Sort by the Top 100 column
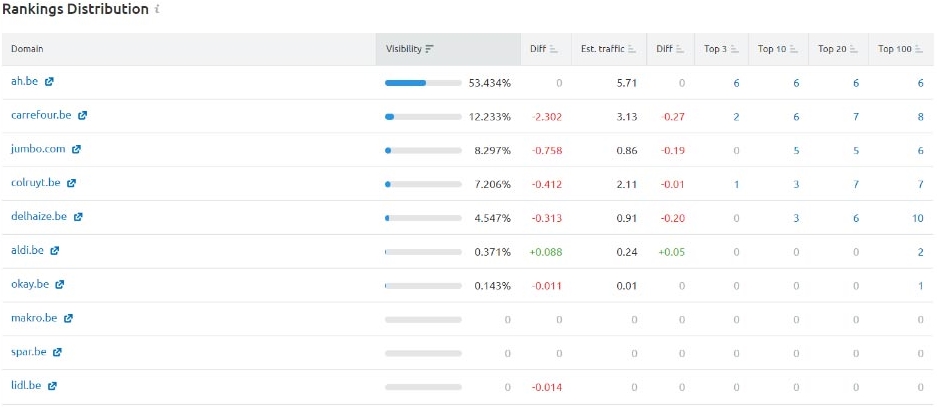The width and height of the screenshot is (937, 407). click(902, 49)
